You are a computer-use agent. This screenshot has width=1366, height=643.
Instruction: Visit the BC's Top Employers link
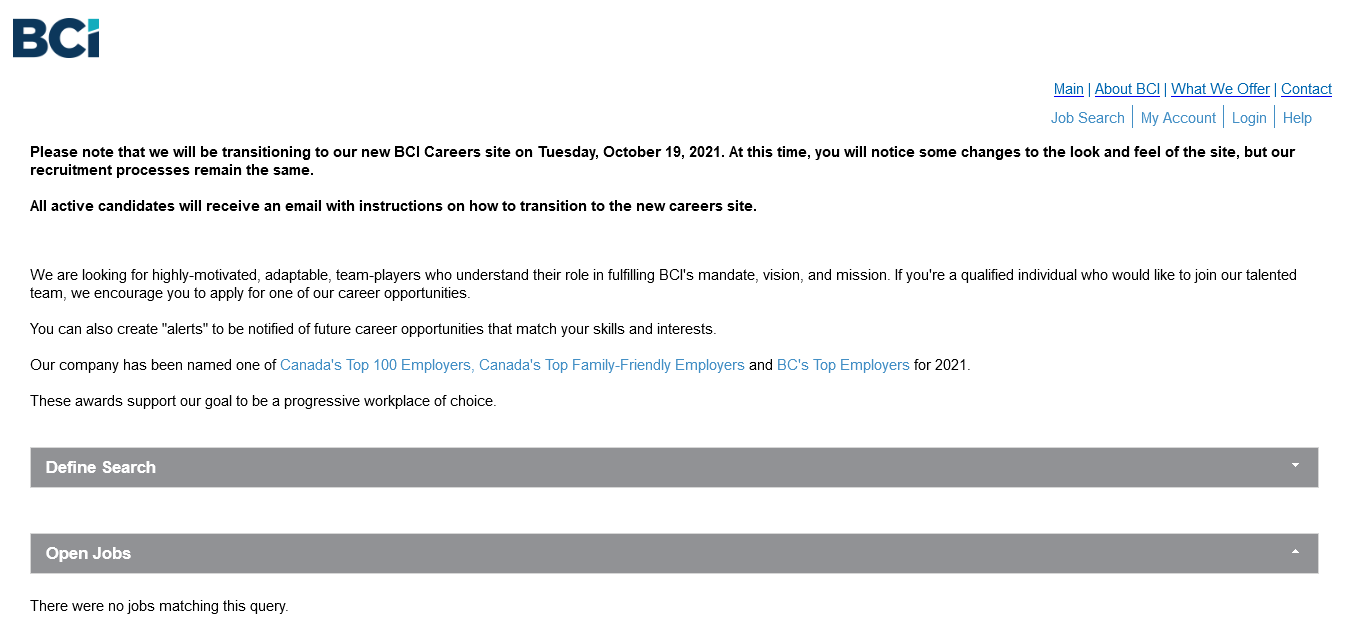coord(843,365)
